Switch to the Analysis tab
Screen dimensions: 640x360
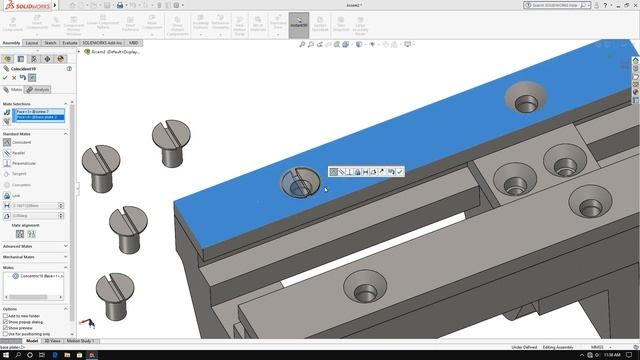(x=38, y=89)
